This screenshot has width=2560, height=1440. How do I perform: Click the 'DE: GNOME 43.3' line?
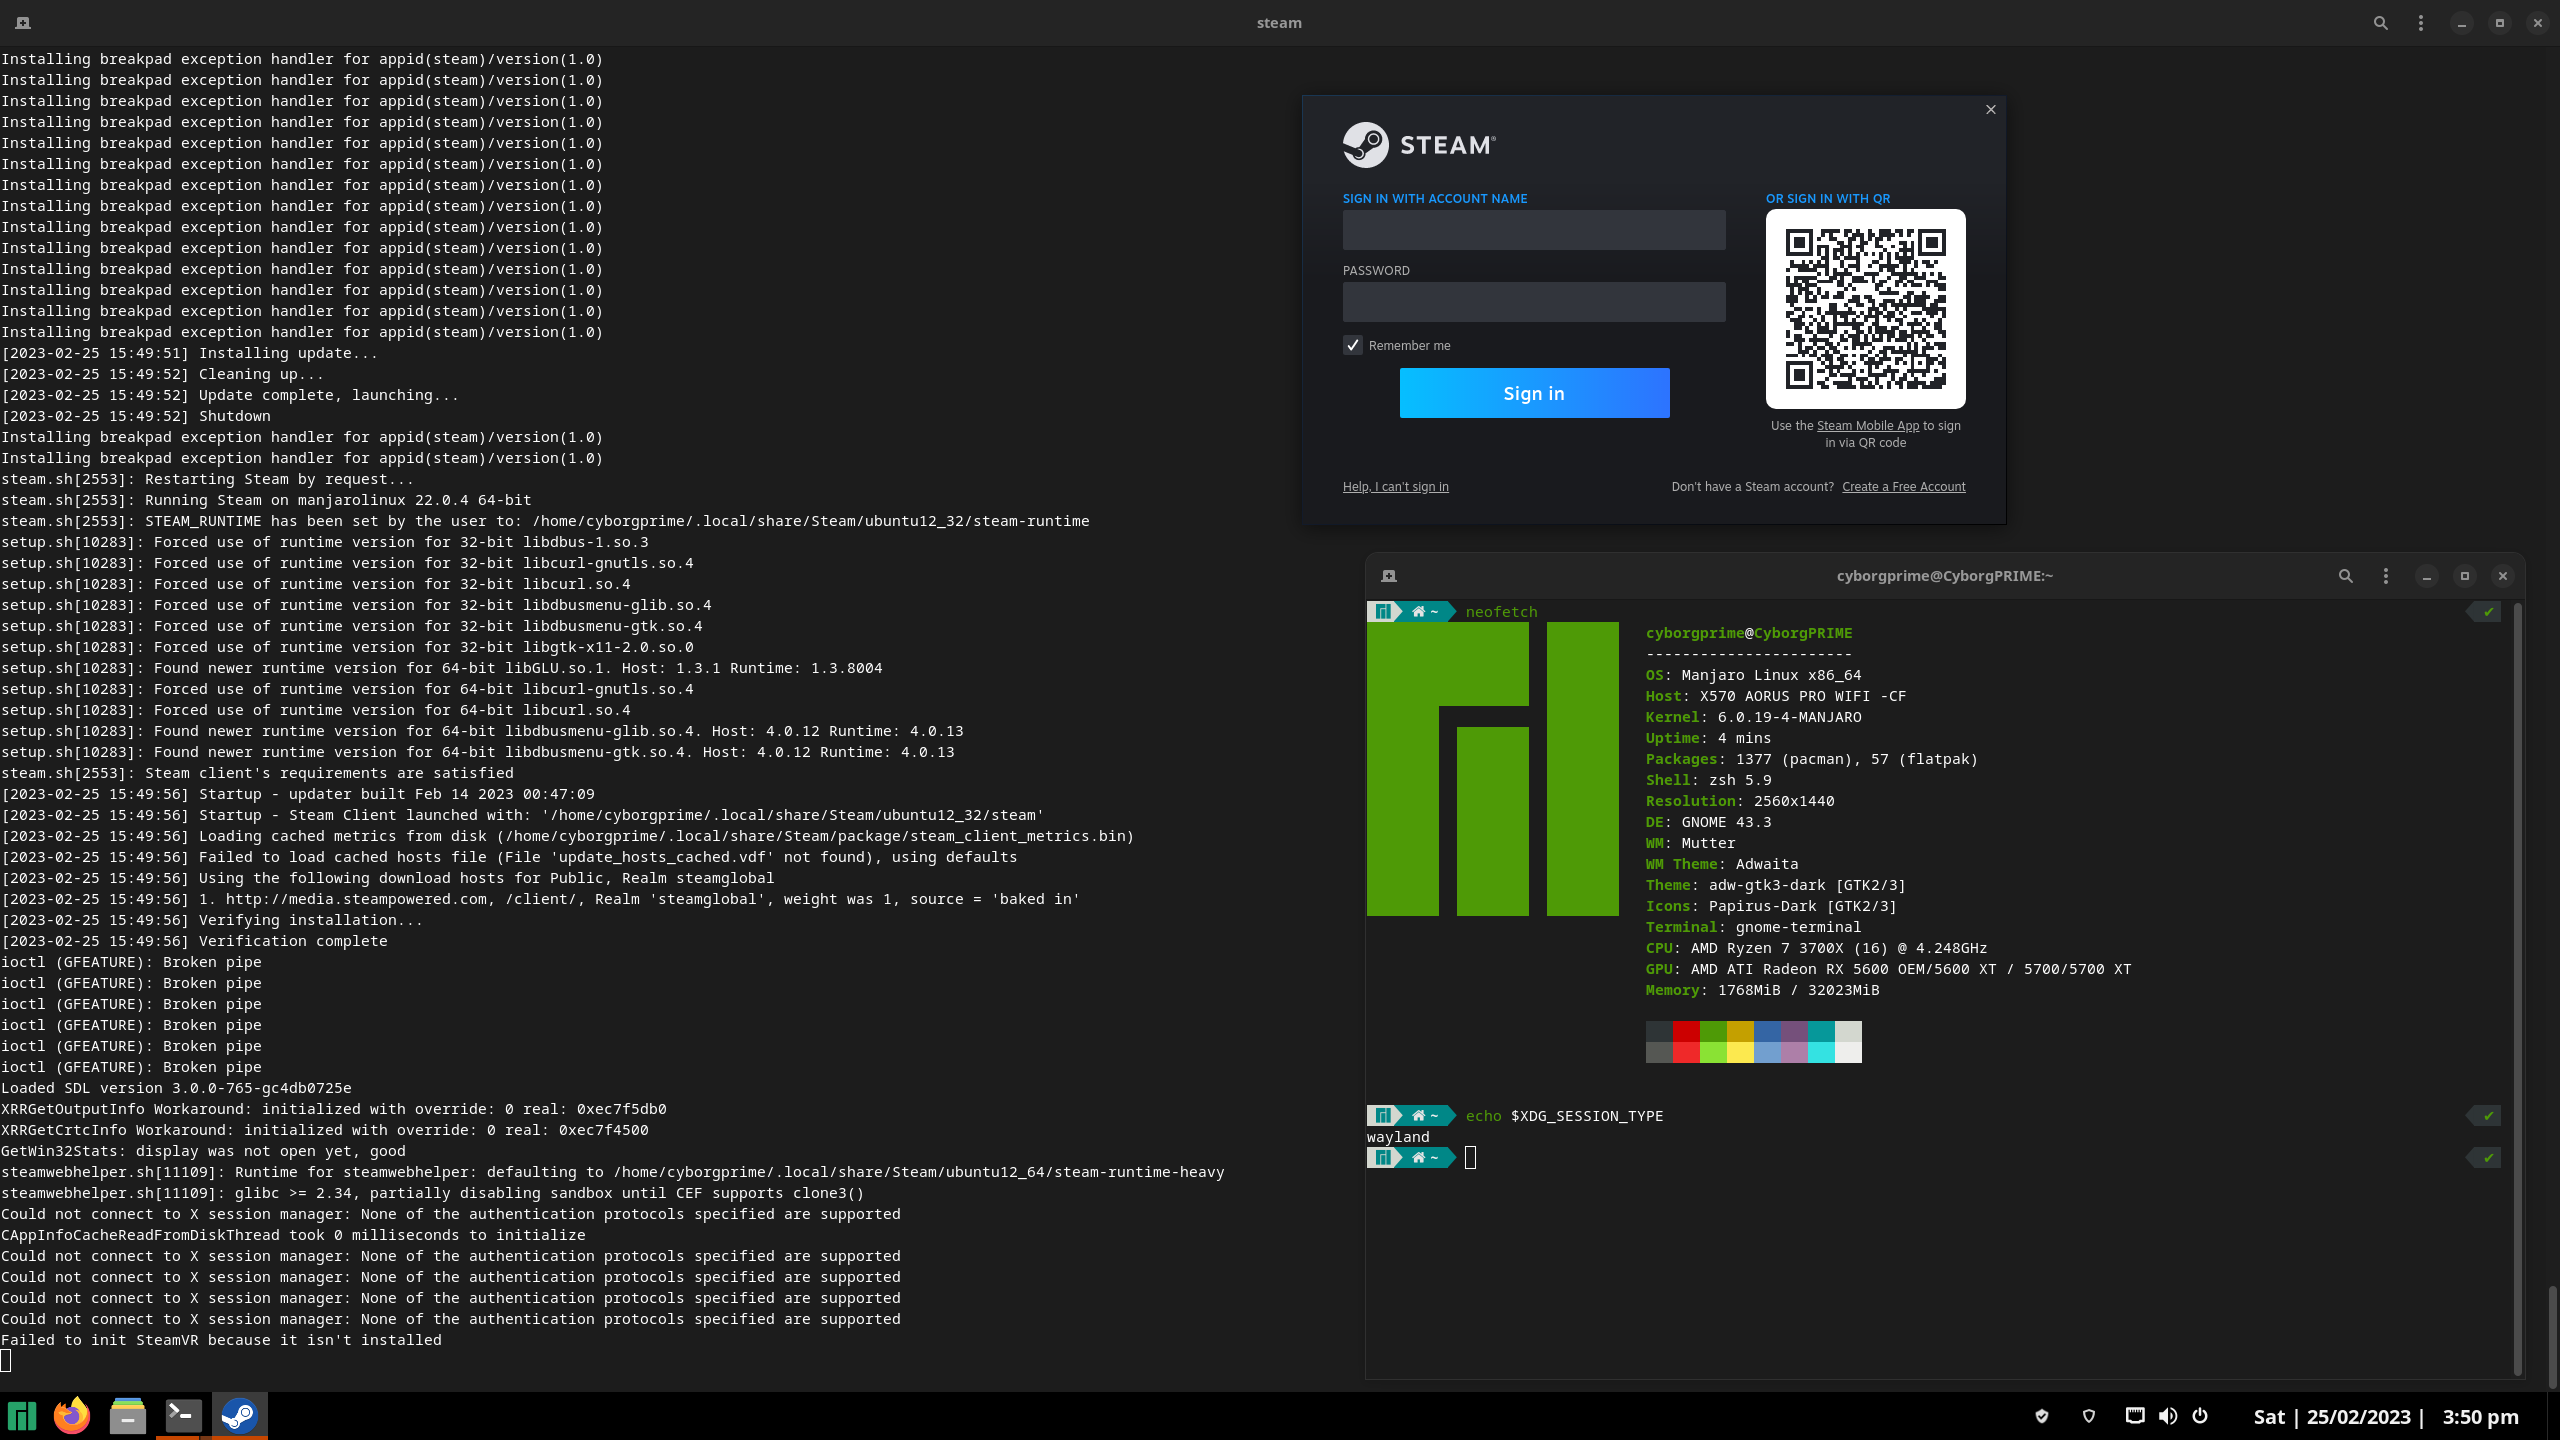[x=1708, y=822]
